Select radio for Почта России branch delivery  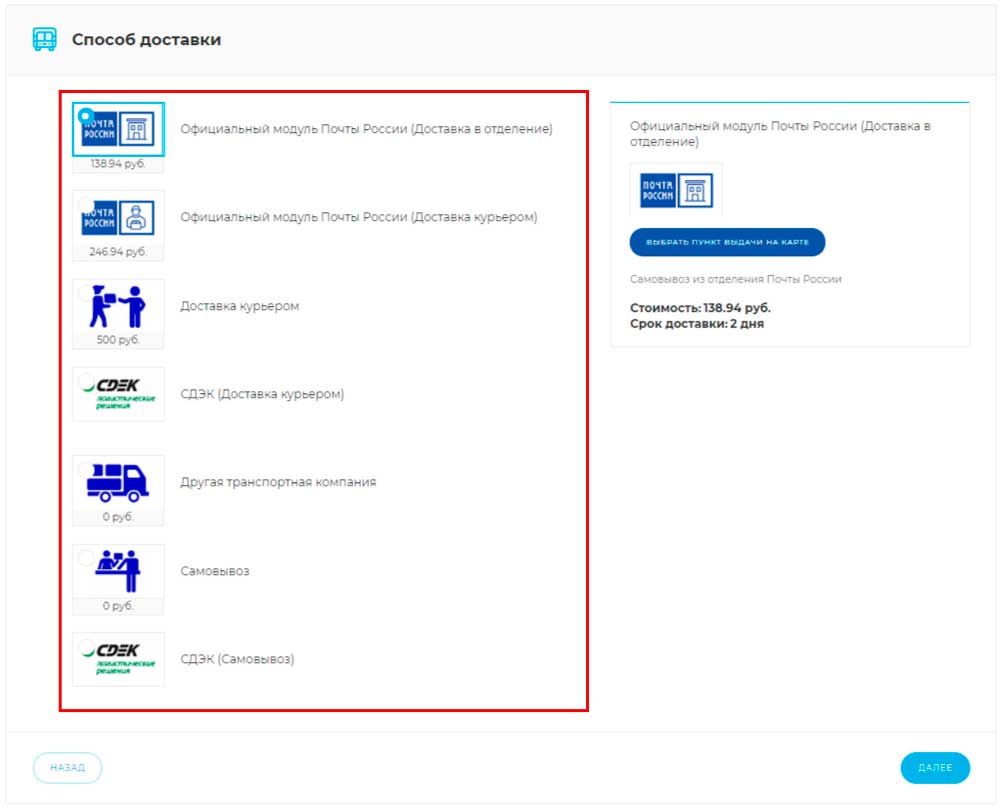pos(86,116)
